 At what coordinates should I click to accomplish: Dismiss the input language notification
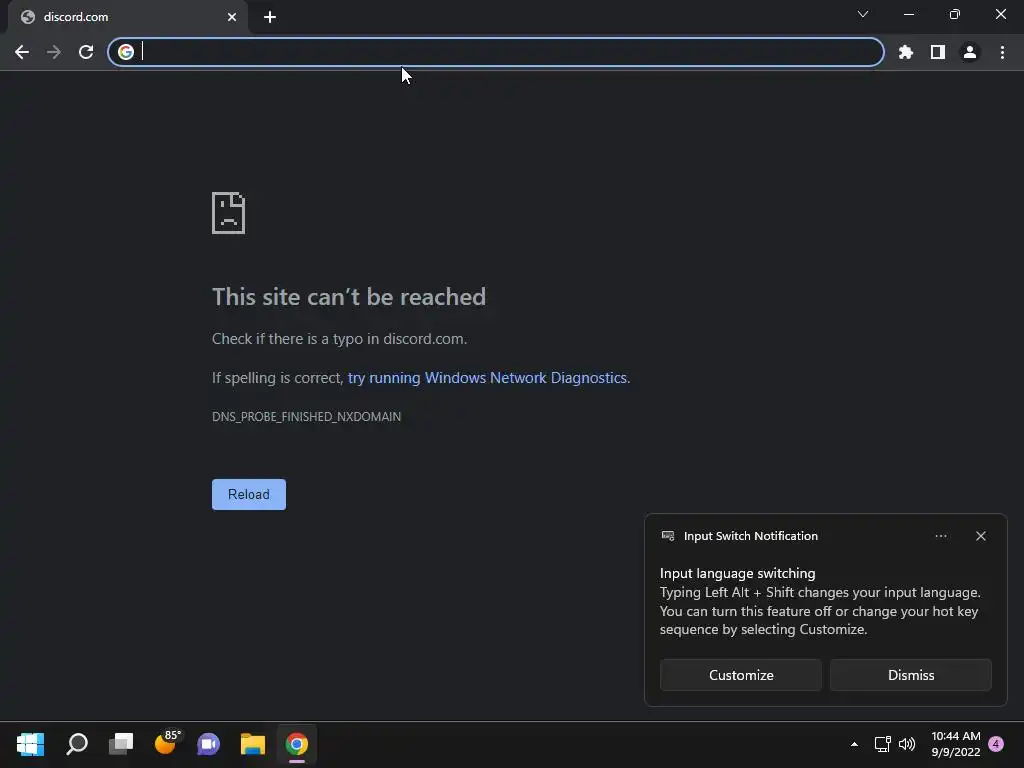pos(911,675)
